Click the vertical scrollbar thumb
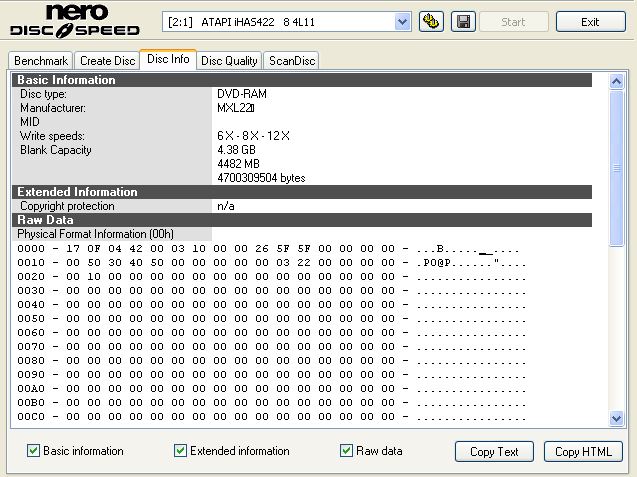 [616, 168]
